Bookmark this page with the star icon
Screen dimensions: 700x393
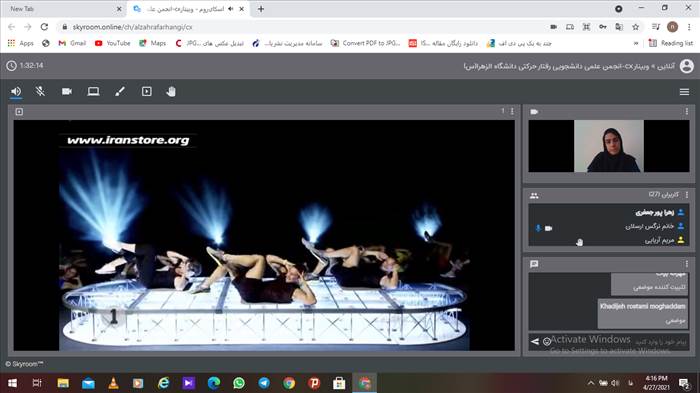pyautogui.click(x=635, y=27)
